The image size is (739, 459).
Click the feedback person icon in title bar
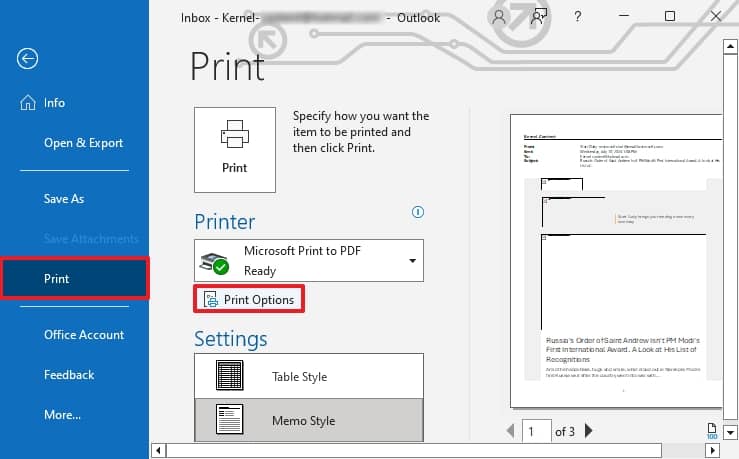538,16
